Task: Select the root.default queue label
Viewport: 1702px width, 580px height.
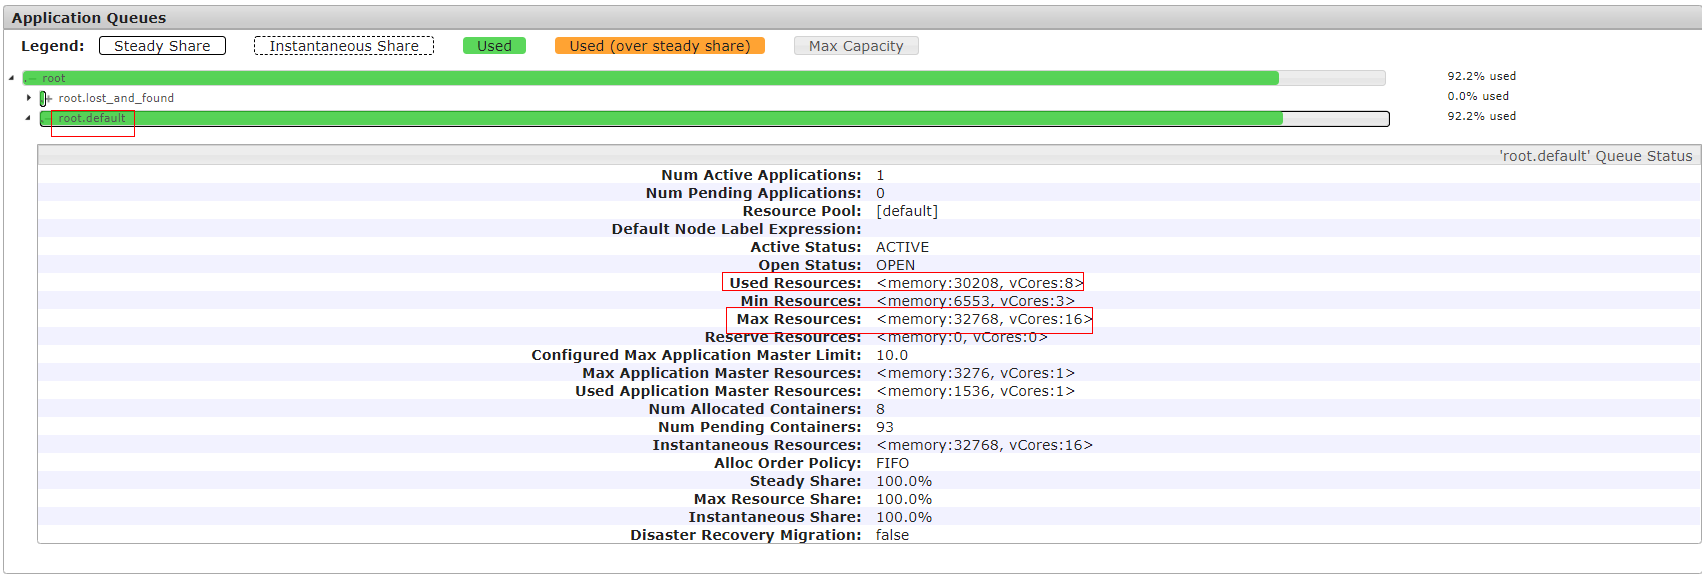Action: pyautogui.click(x=92, y=118)
